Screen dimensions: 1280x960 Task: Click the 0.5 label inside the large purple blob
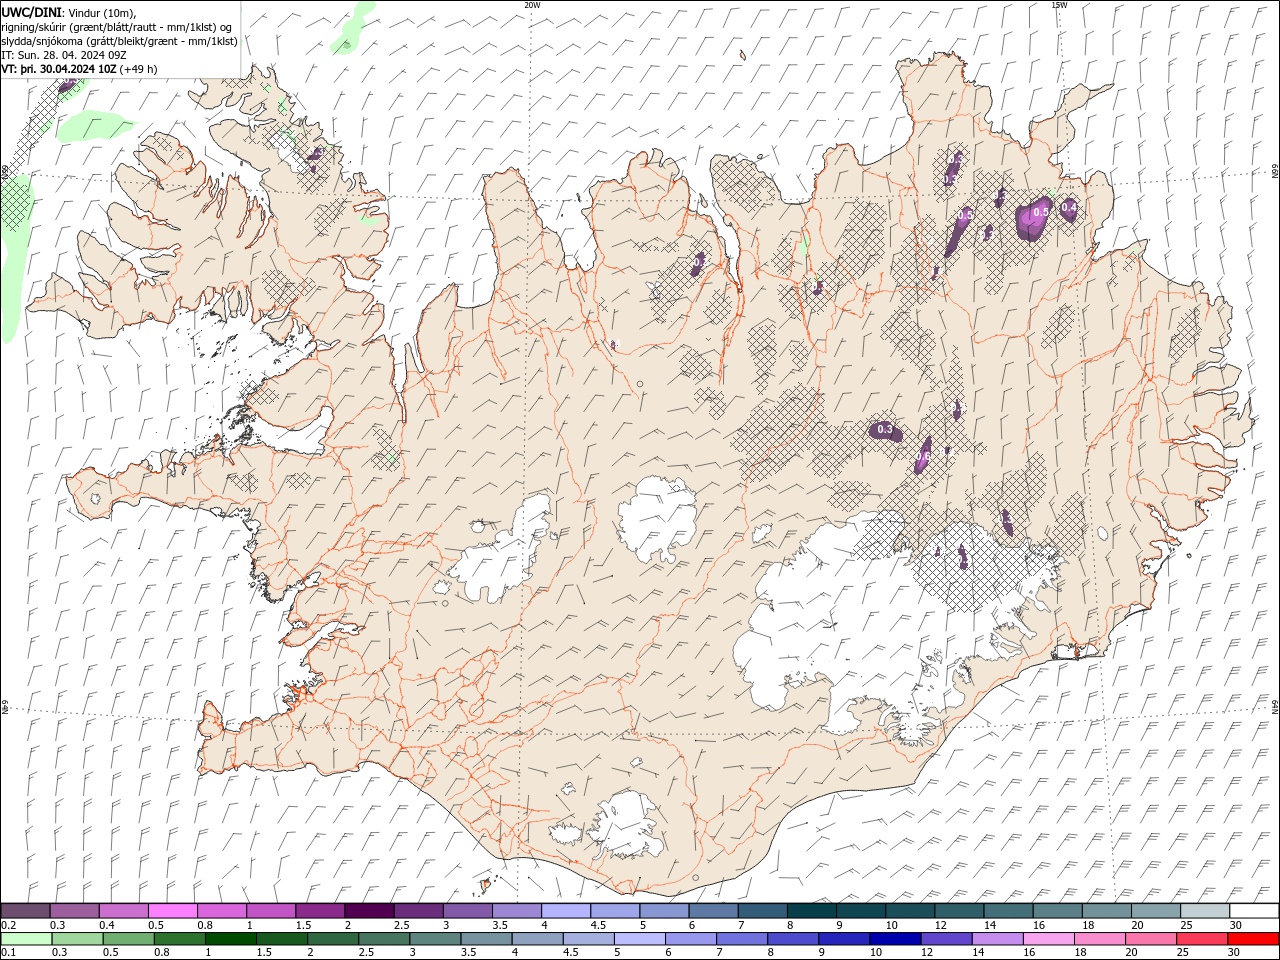tap(1040, 212)
